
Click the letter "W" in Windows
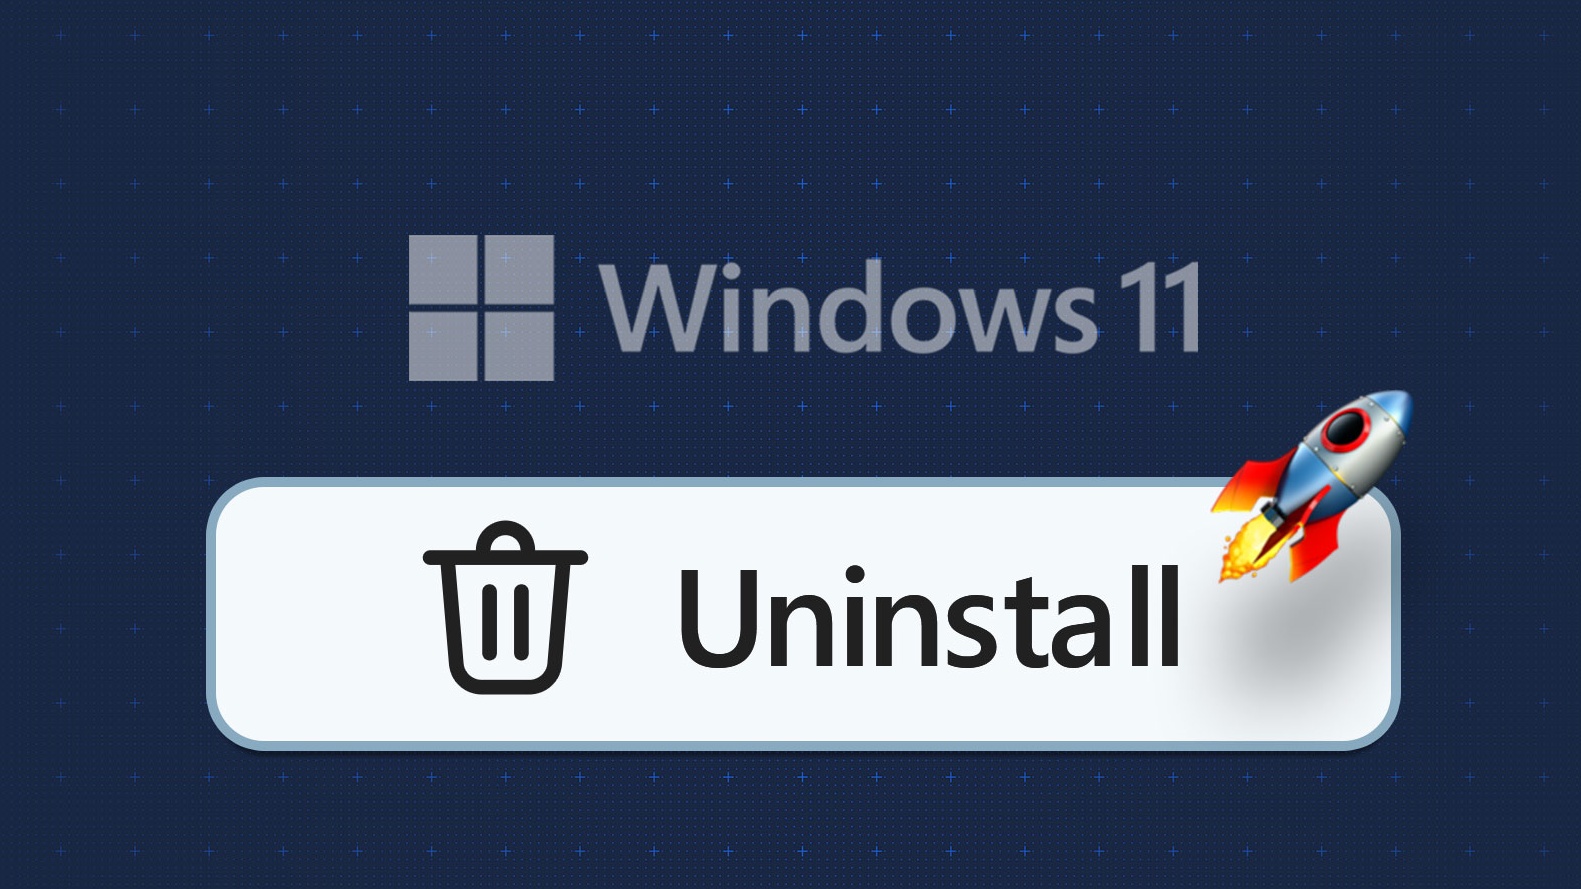coord(658,307)
